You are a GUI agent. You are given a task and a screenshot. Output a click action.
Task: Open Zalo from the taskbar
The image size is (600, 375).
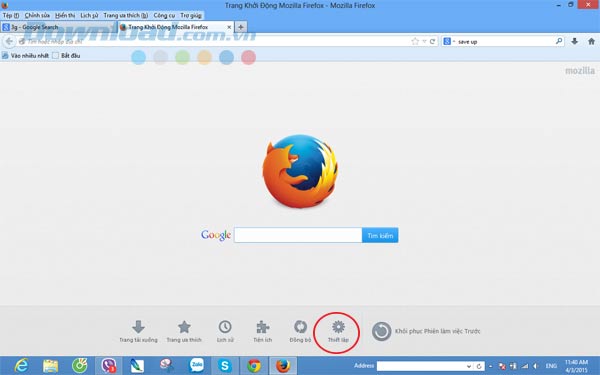coord(197,365)
